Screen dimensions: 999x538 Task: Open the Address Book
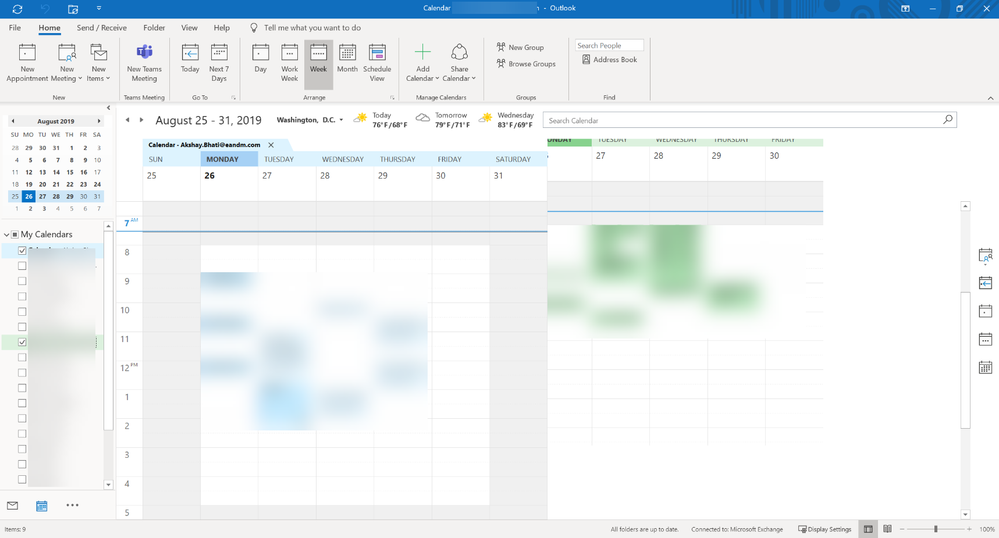pos(609,59)
